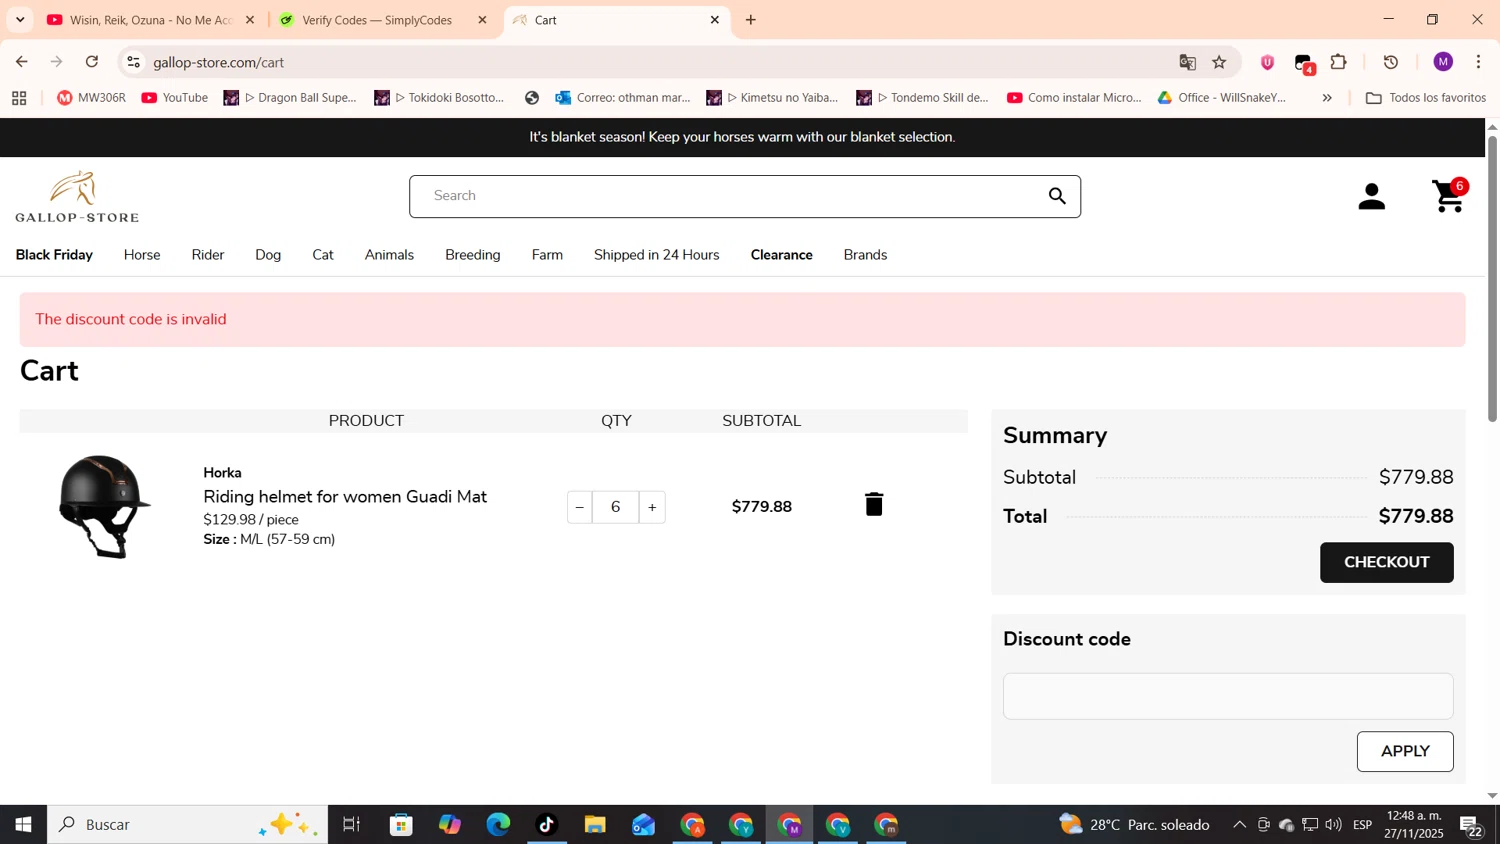Open File Explorer from taskbar

pos(595,825)
